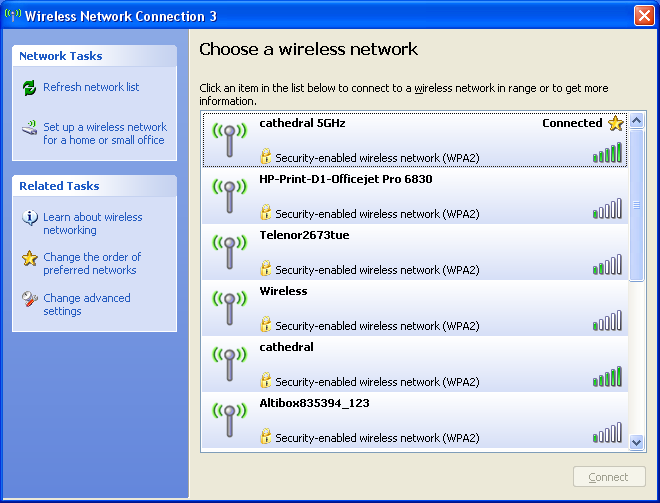Open Change advanced settings link
The image size is (660, 503).
87,304
